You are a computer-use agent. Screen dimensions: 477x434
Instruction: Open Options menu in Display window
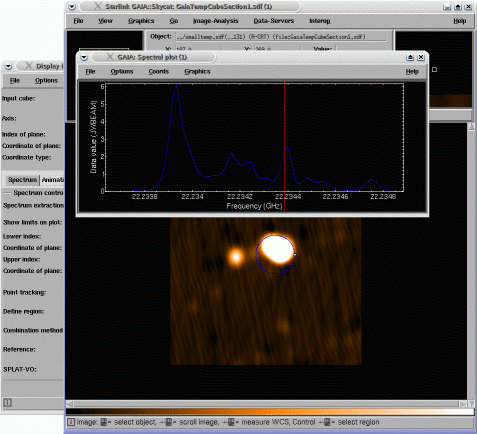click(46, 80)
